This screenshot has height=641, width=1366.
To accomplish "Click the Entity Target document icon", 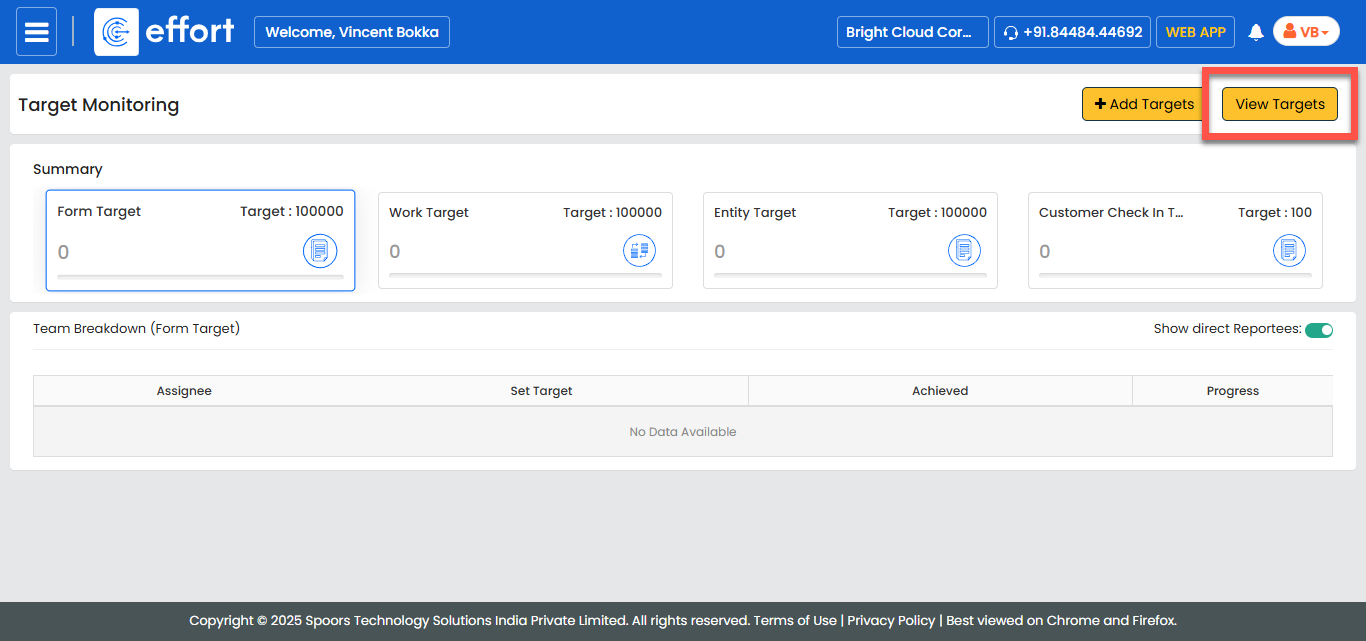I will point(964,251).
